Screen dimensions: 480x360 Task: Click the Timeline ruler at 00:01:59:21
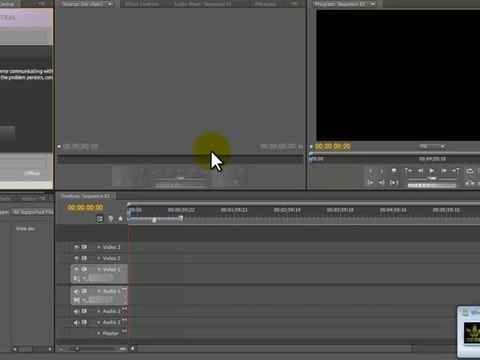234,210
